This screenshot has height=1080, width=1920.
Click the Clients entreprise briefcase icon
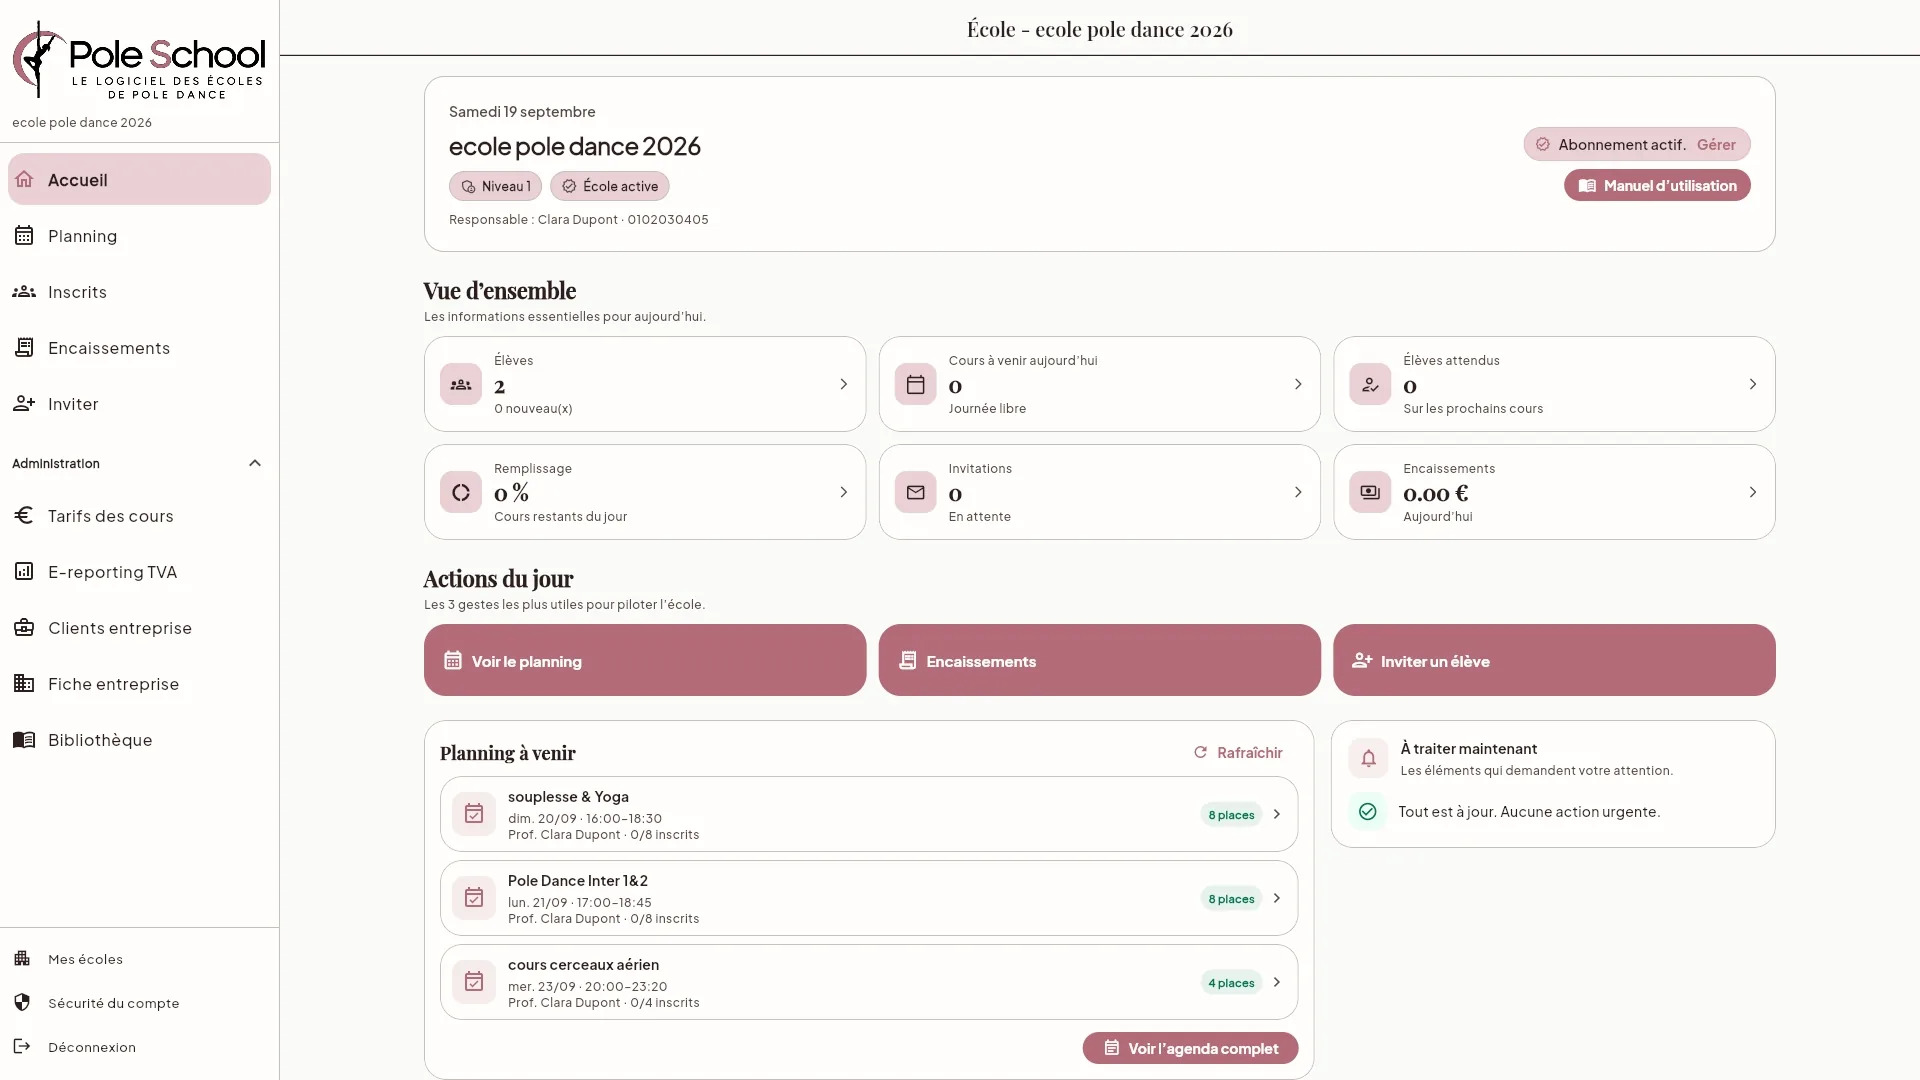coord(24,628)
